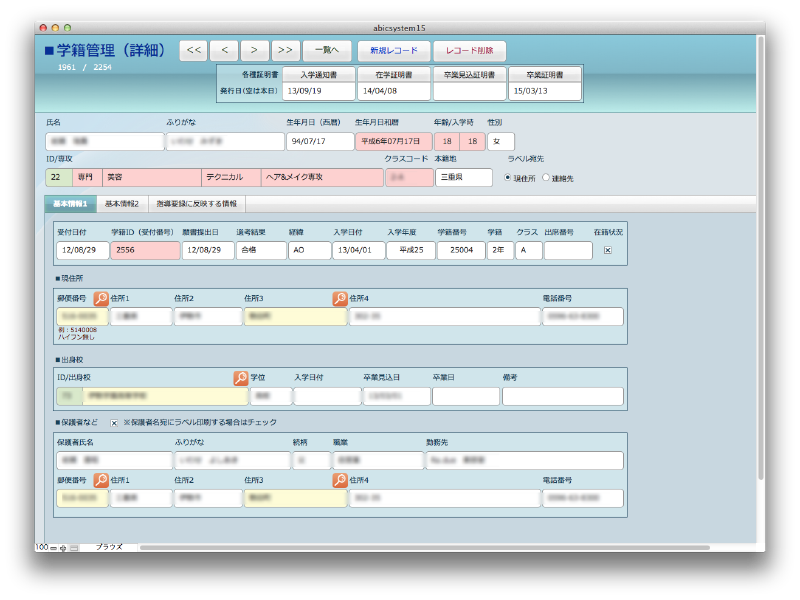This screenshot has height=600, width=800.
Task: Select the 連絡先 radio button
Action: 546,178
